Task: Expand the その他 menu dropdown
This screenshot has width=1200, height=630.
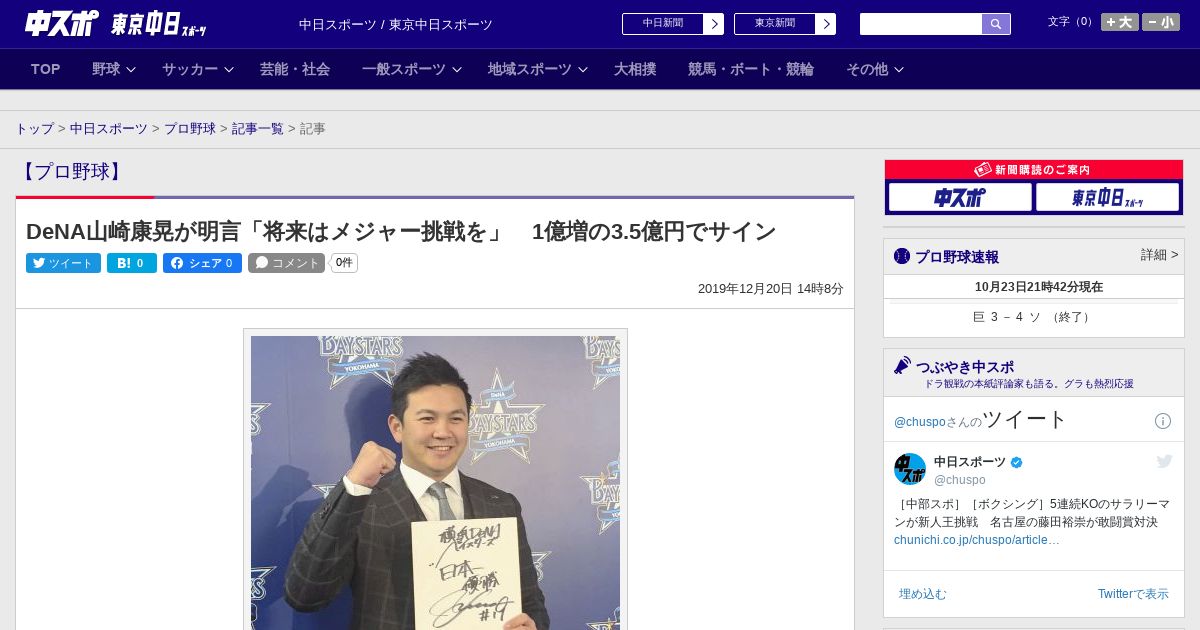Action: 874,69
